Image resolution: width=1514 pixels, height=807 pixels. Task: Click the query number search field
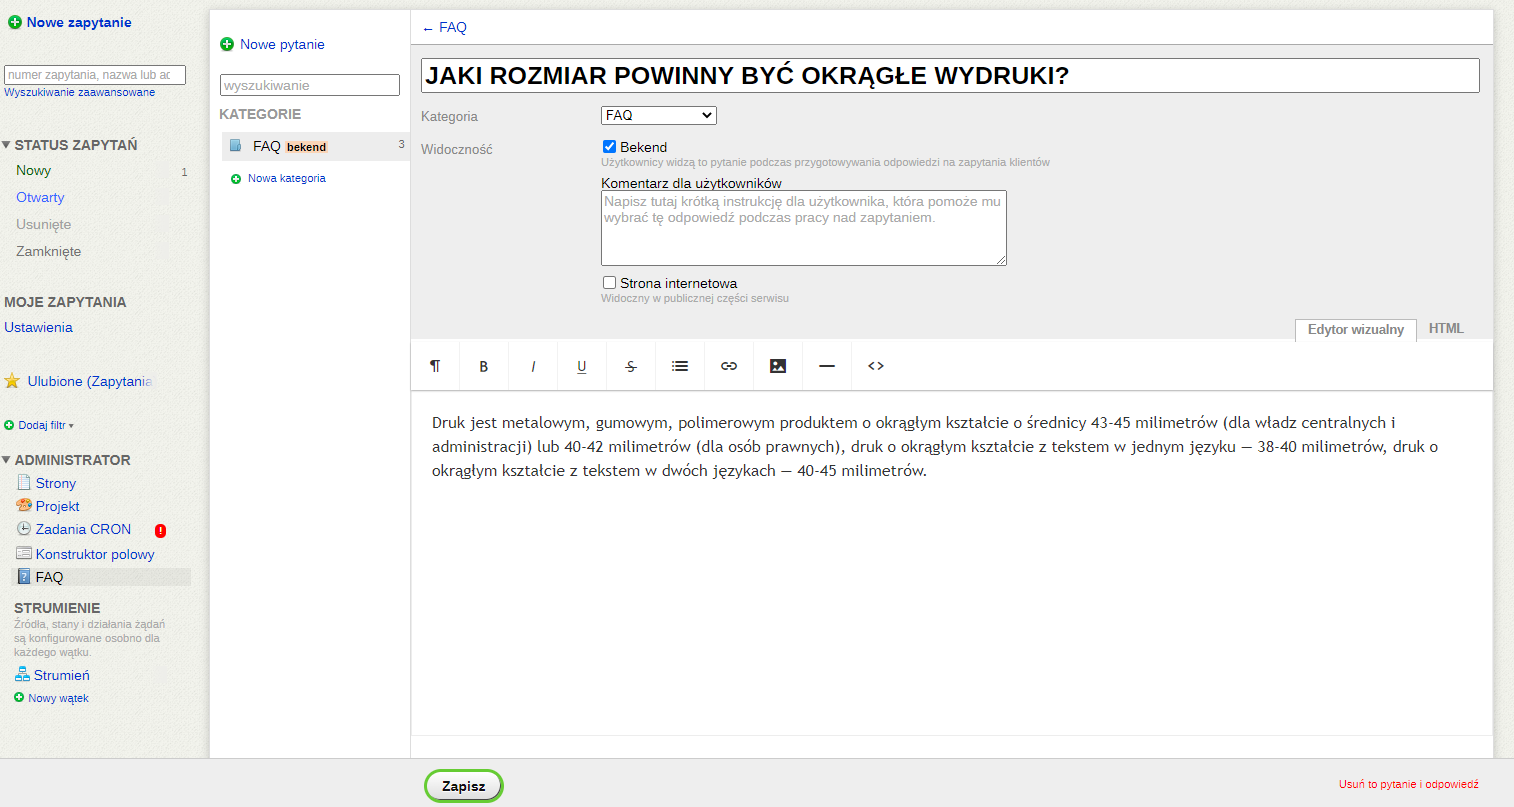point(95,75)
